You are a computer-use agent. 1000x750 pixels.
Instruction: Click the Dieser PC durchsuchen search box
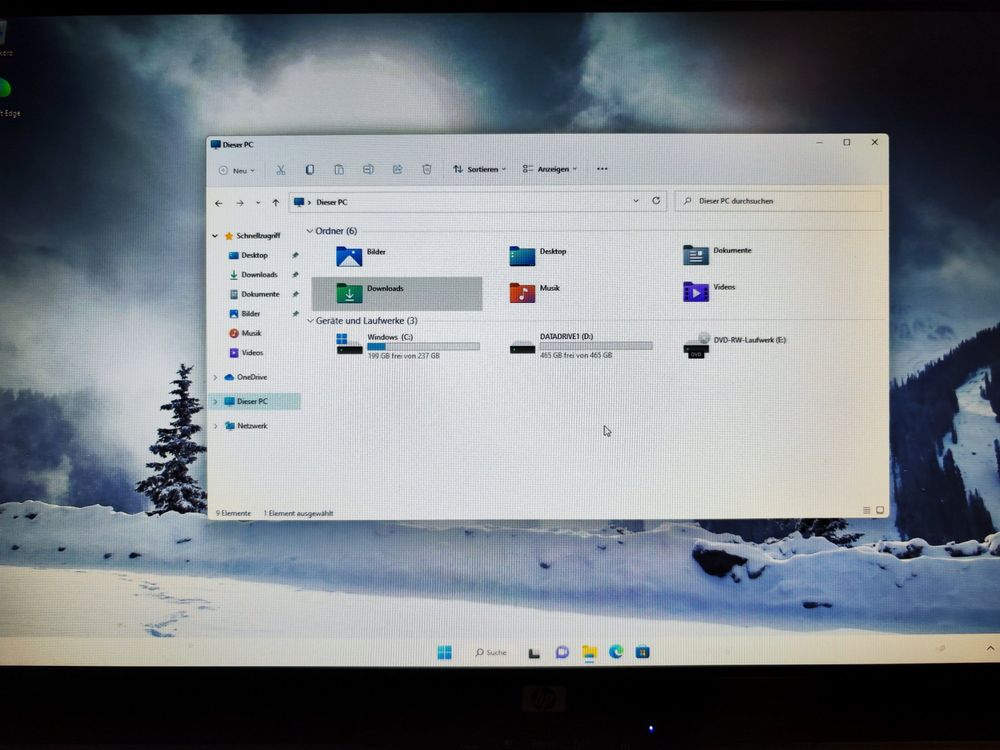pyautogui.click(x=778, y=201)
